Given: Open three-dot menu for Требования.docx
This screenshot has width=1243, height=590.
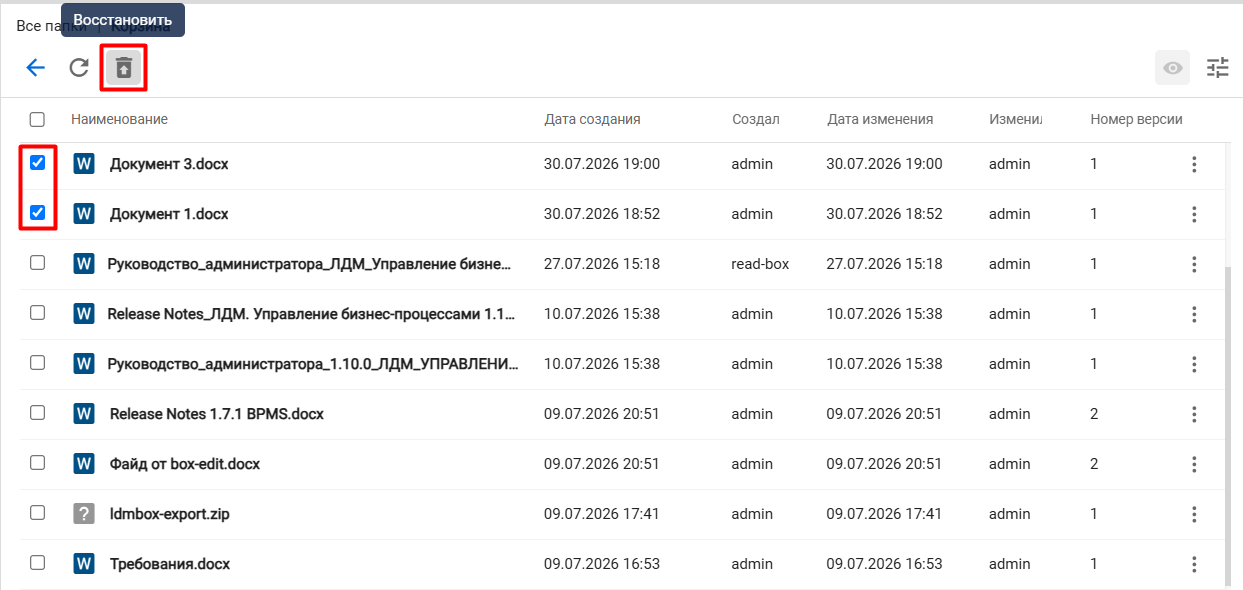Looking at the screenshot, I should tap(1194, 564).
